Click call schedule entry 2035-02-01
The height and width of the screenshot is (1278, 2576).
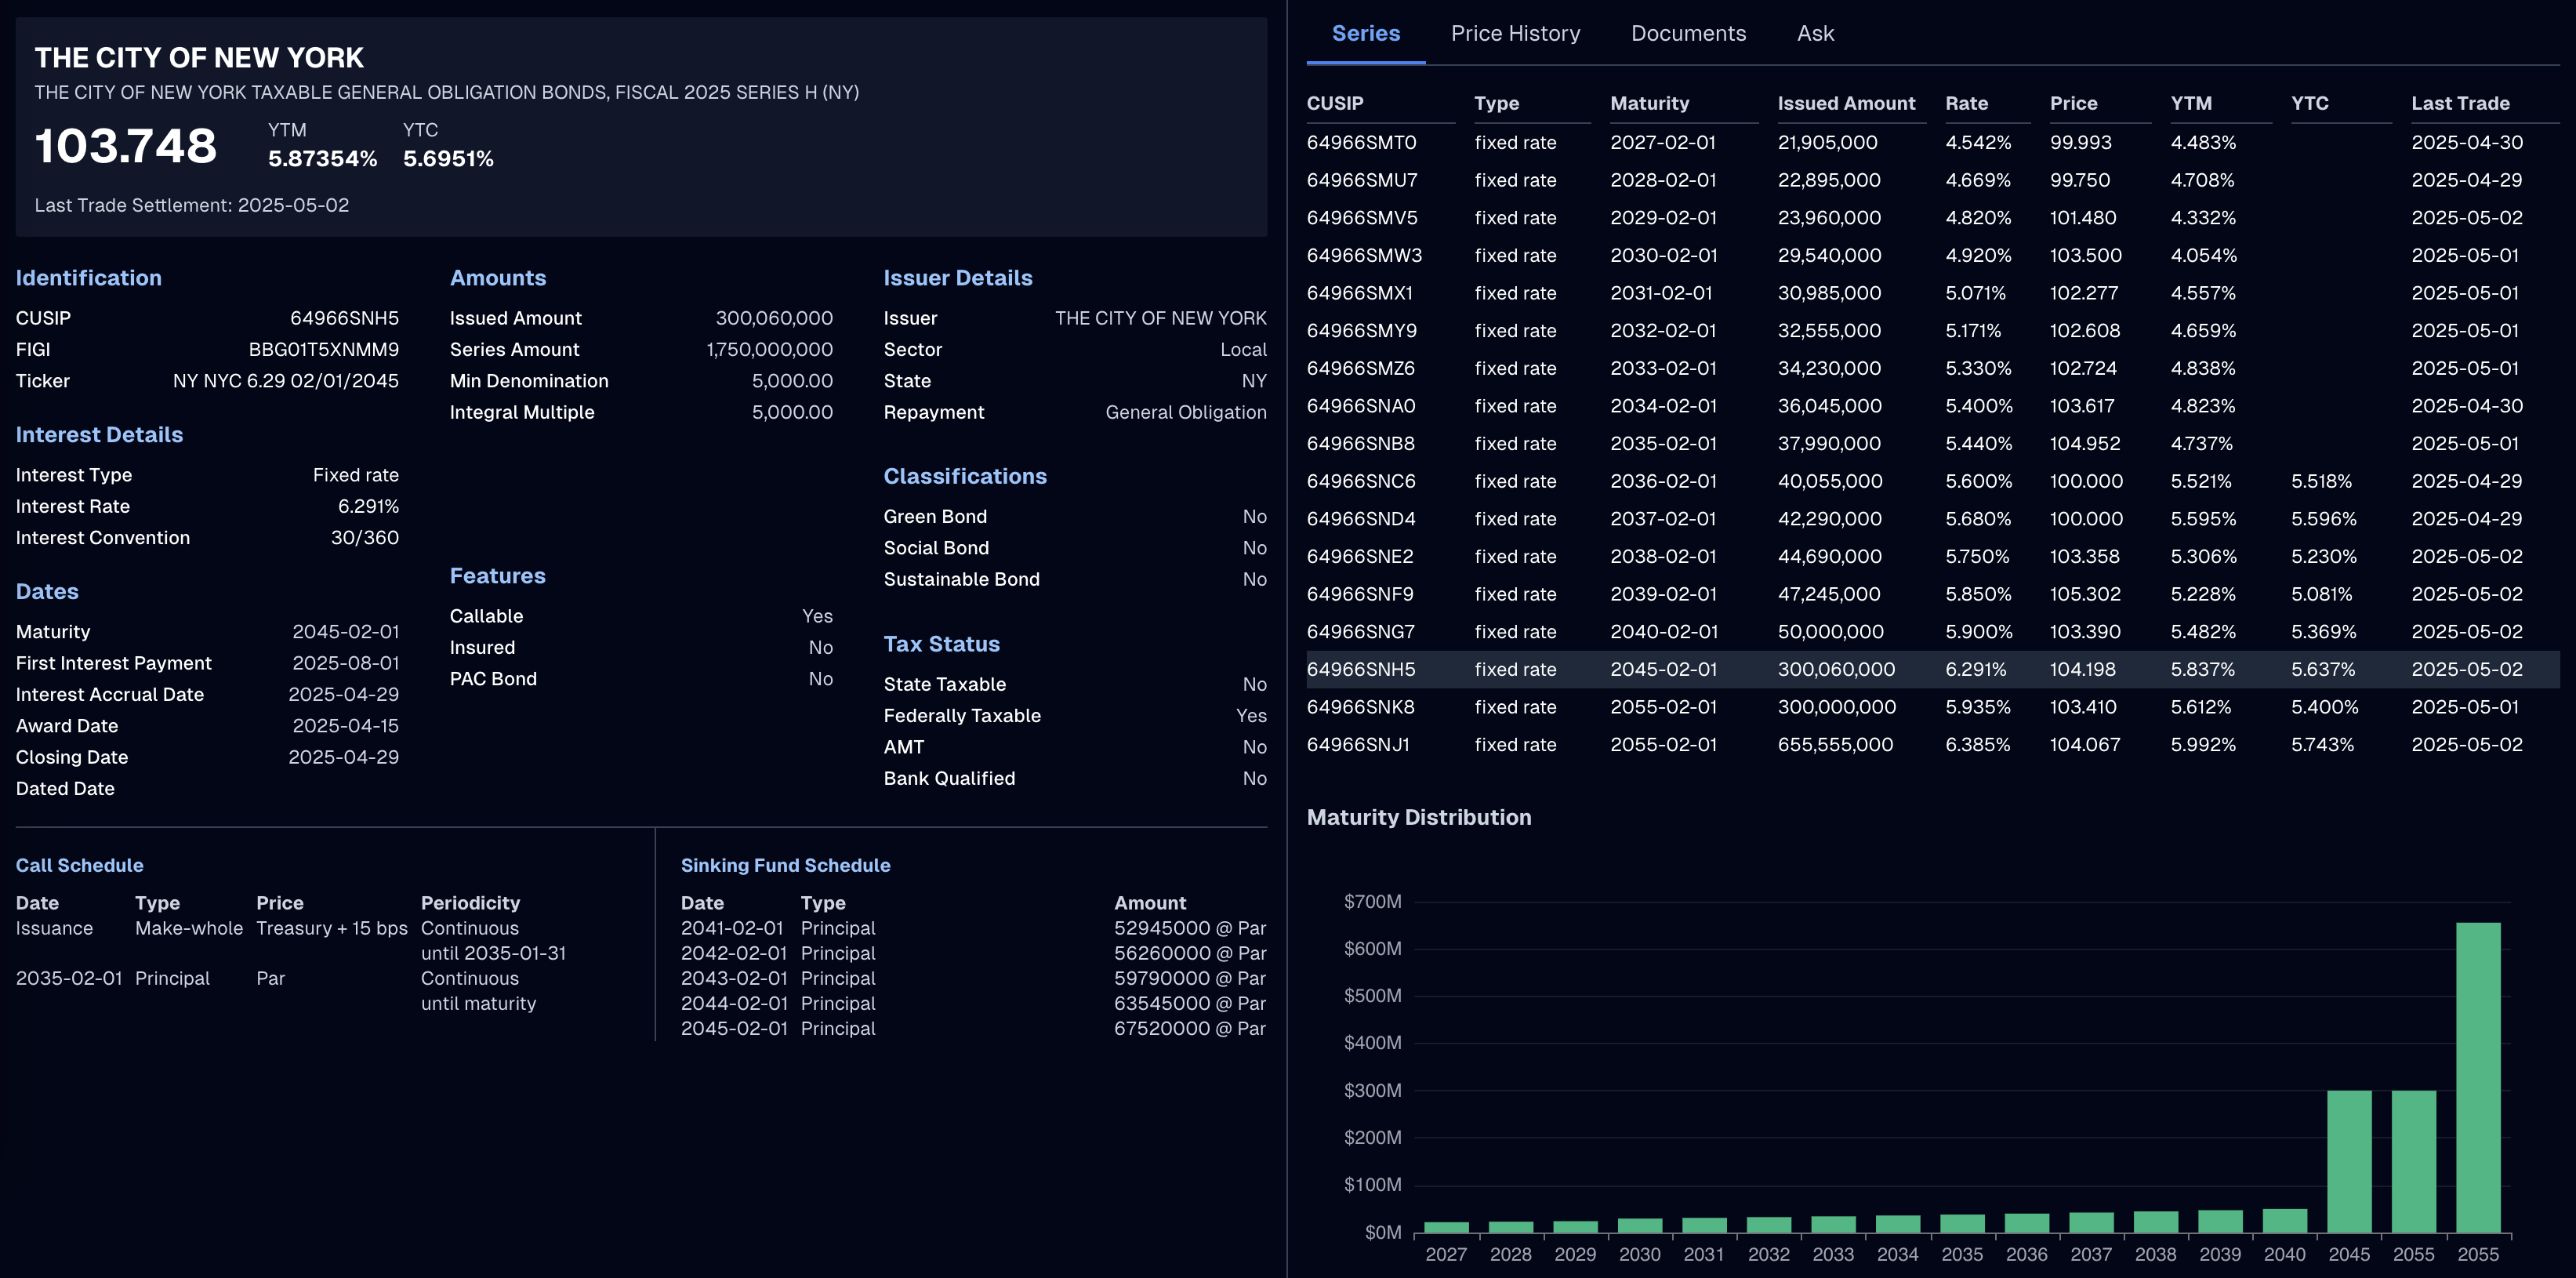point(69,978)
